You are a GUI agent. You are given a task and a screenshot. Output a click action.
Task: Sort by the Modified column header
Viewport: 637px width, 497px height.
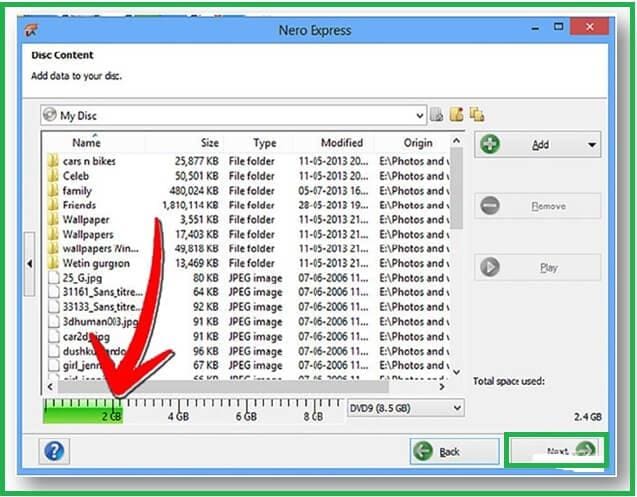coord(342,143)
